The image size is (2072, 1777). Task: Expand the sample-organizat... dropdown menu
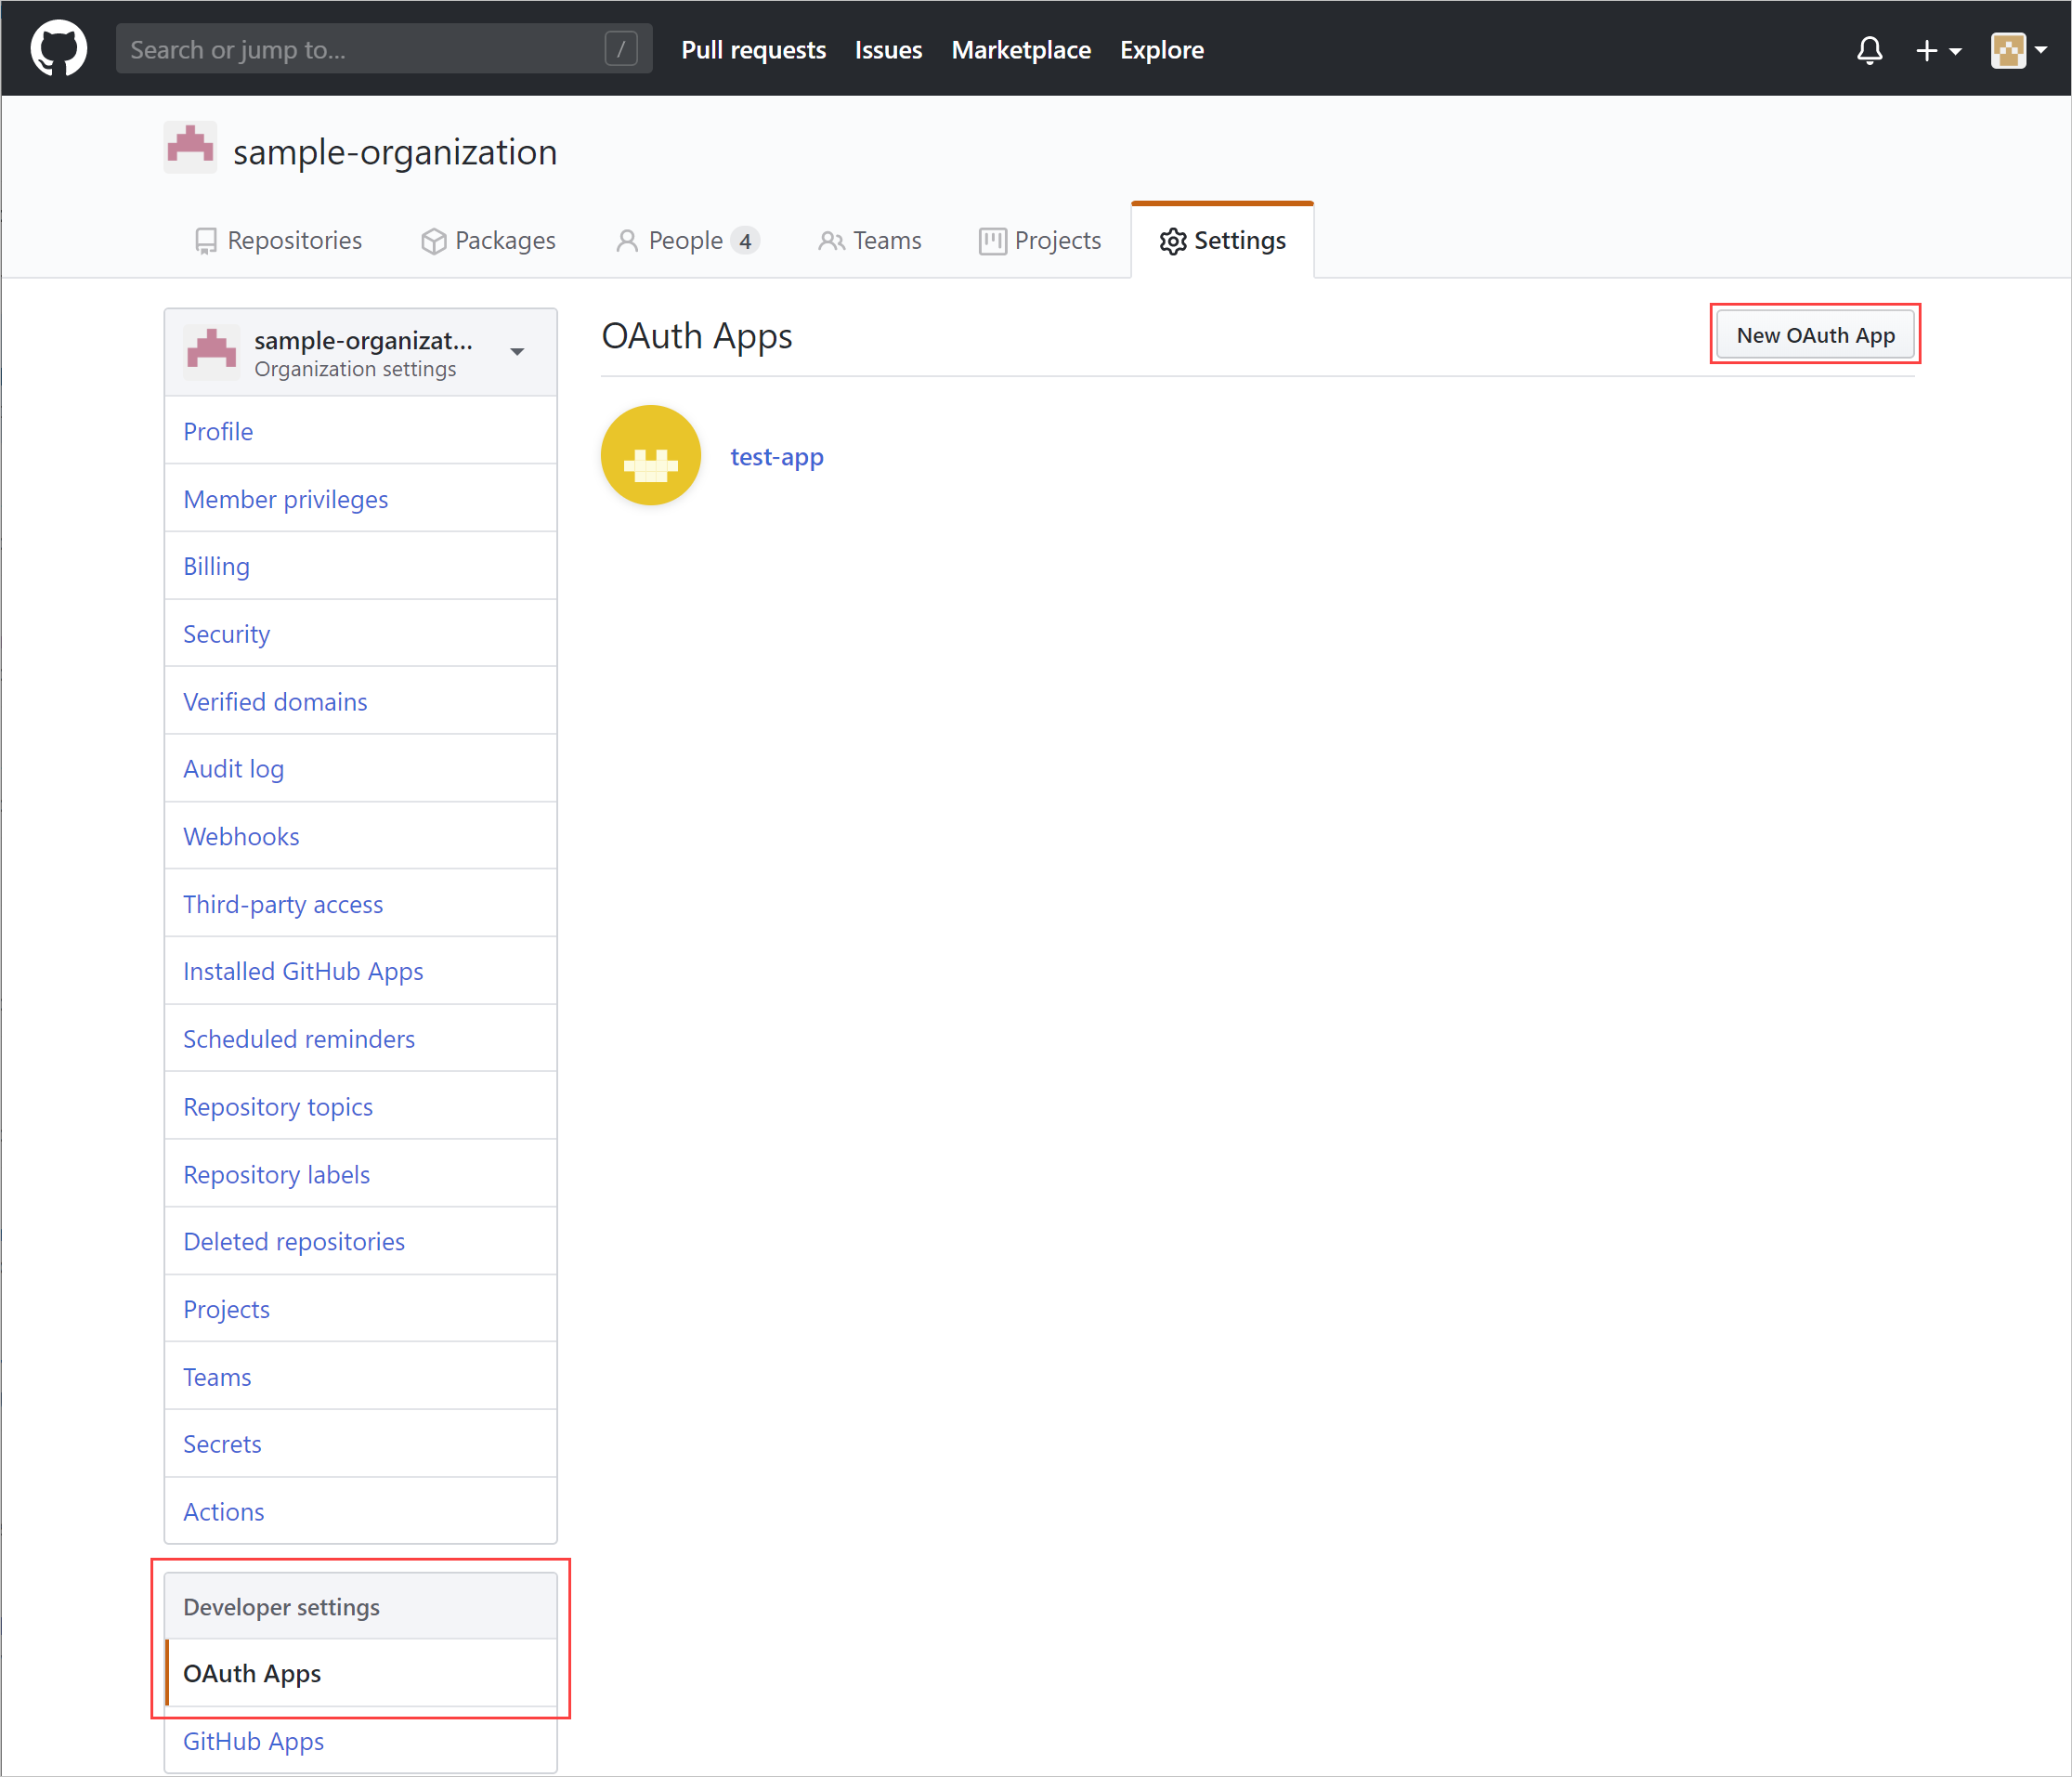(x=518, y=347)
